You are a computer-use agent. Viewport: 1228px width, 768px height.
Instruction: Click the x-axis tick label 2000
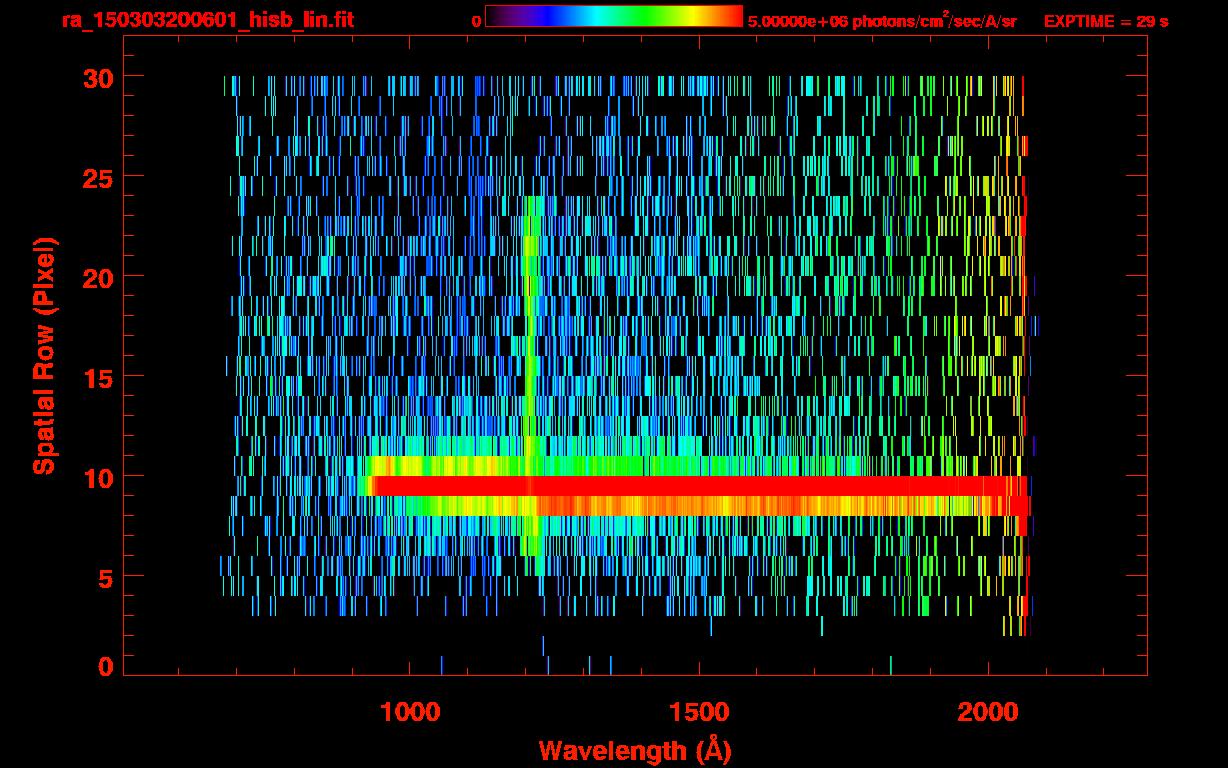[988, 712]
